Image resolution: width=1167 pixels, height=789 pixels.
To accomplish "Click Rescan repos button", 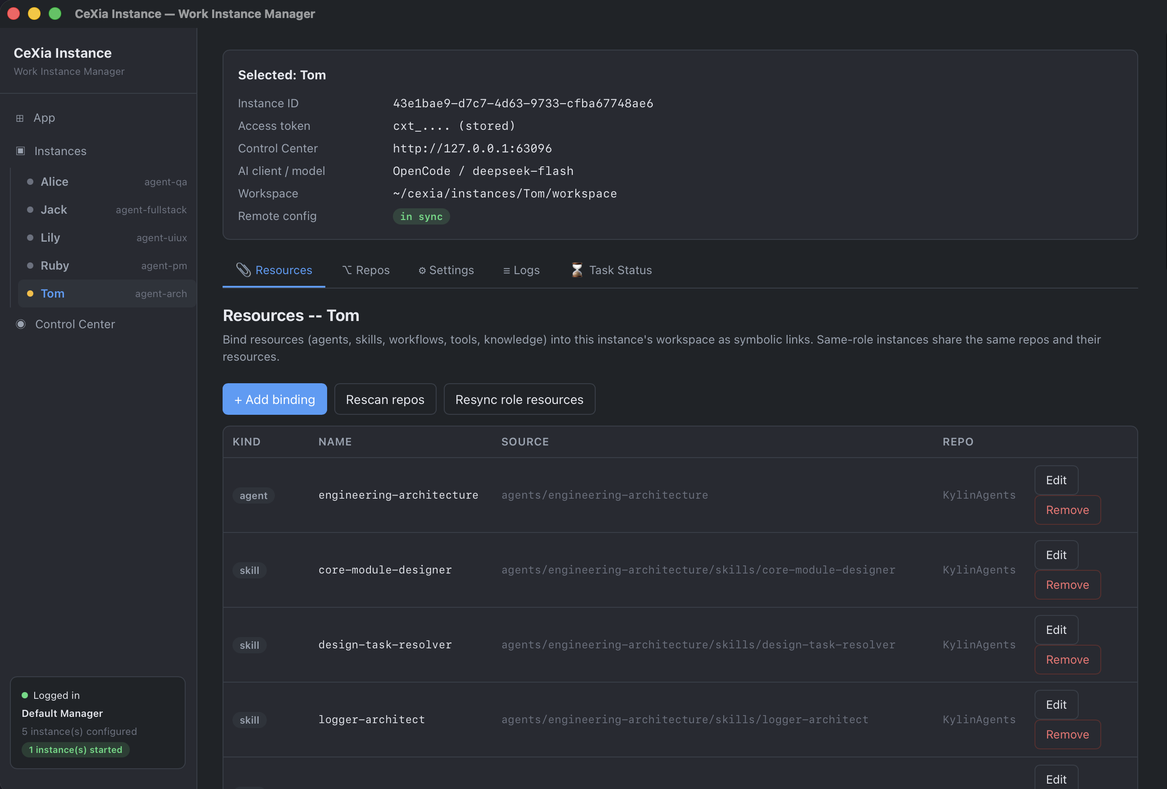I will [385, 400].
